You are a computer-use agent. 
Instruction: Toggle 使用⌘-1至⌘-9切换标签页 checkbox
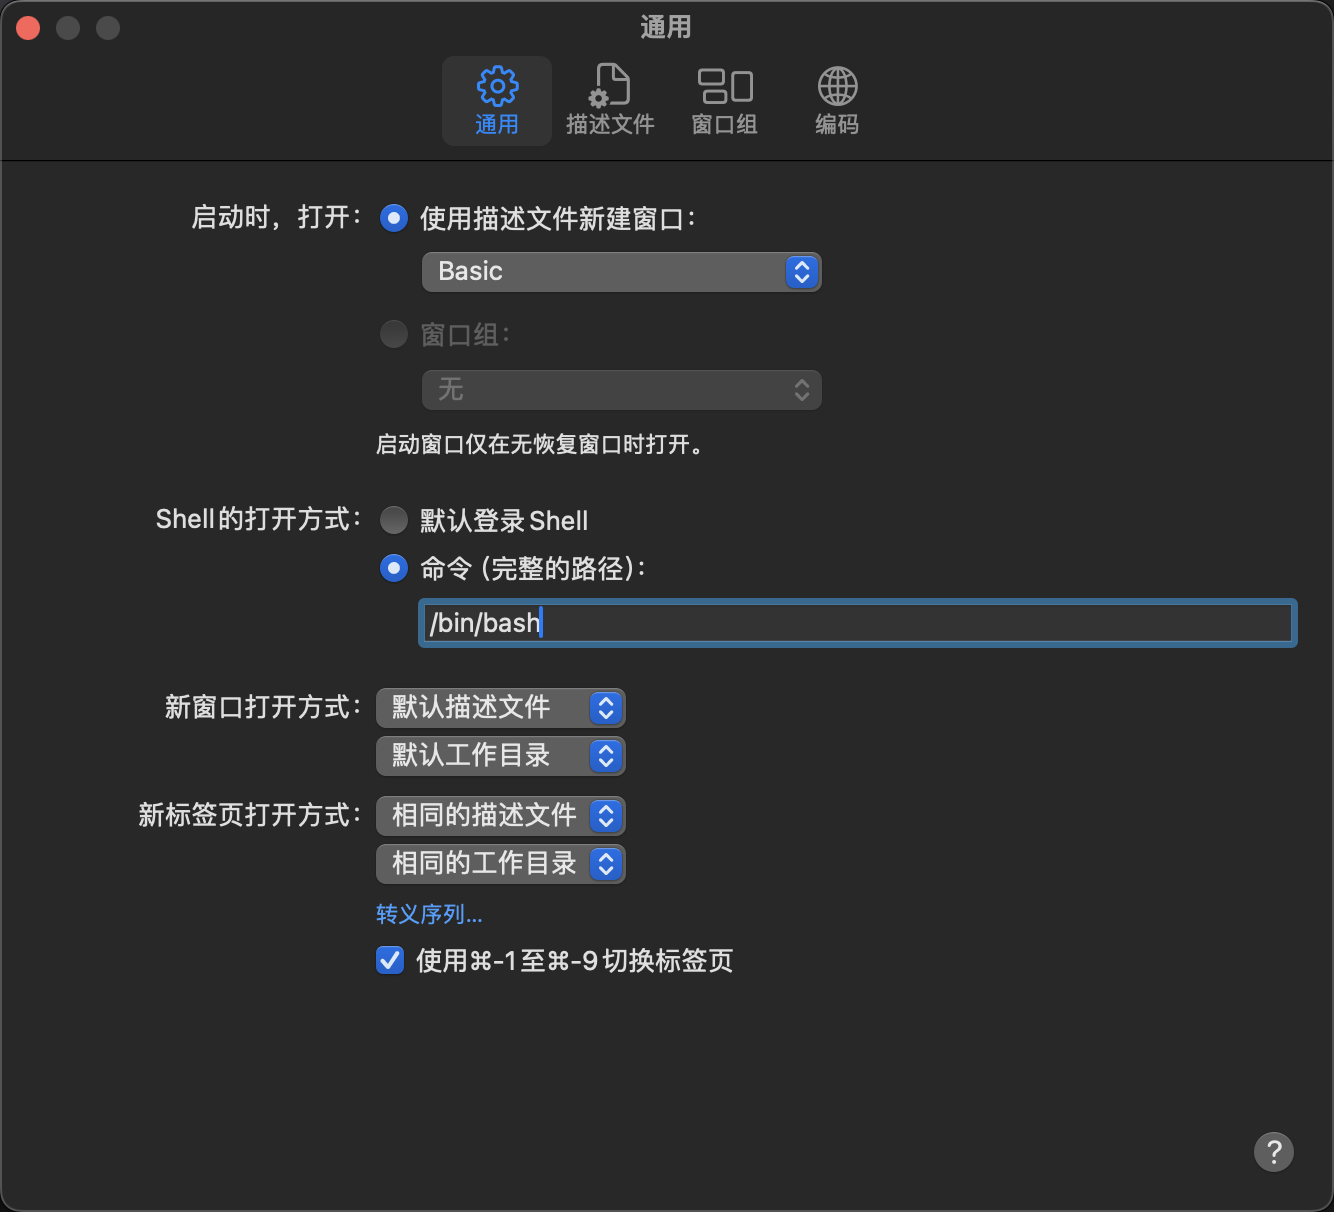point(390,960)
